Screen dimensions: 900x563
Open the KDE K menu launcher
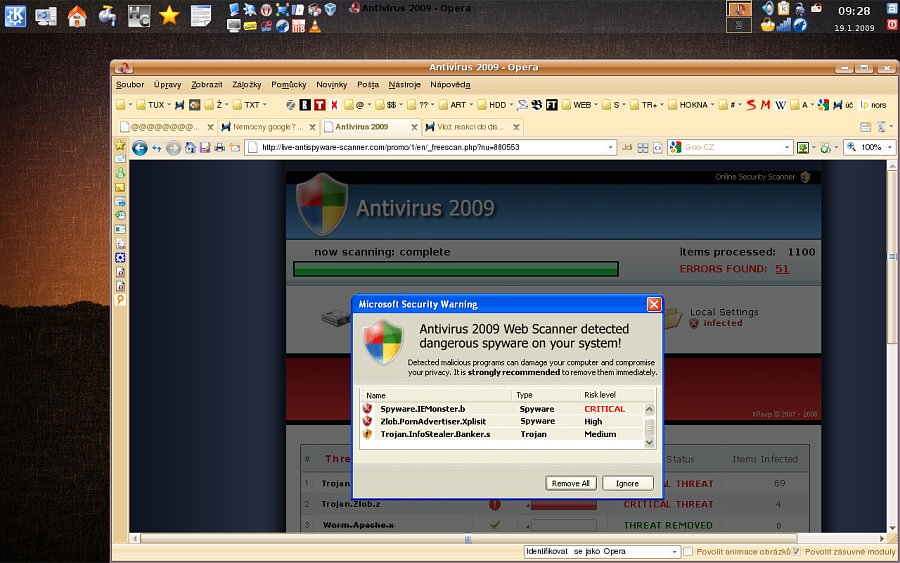[x=15, y=15]
